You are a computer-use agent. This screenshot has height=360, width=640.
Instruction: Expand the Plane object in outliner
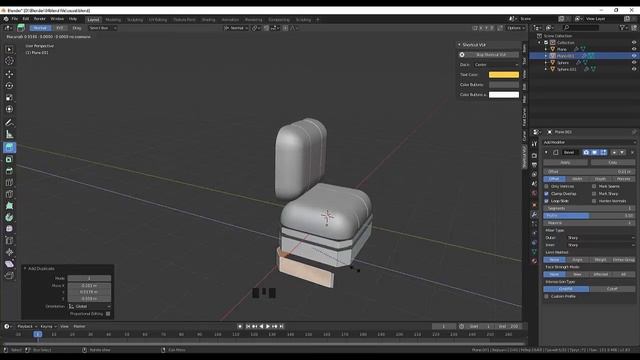click(x=546, y=49)
